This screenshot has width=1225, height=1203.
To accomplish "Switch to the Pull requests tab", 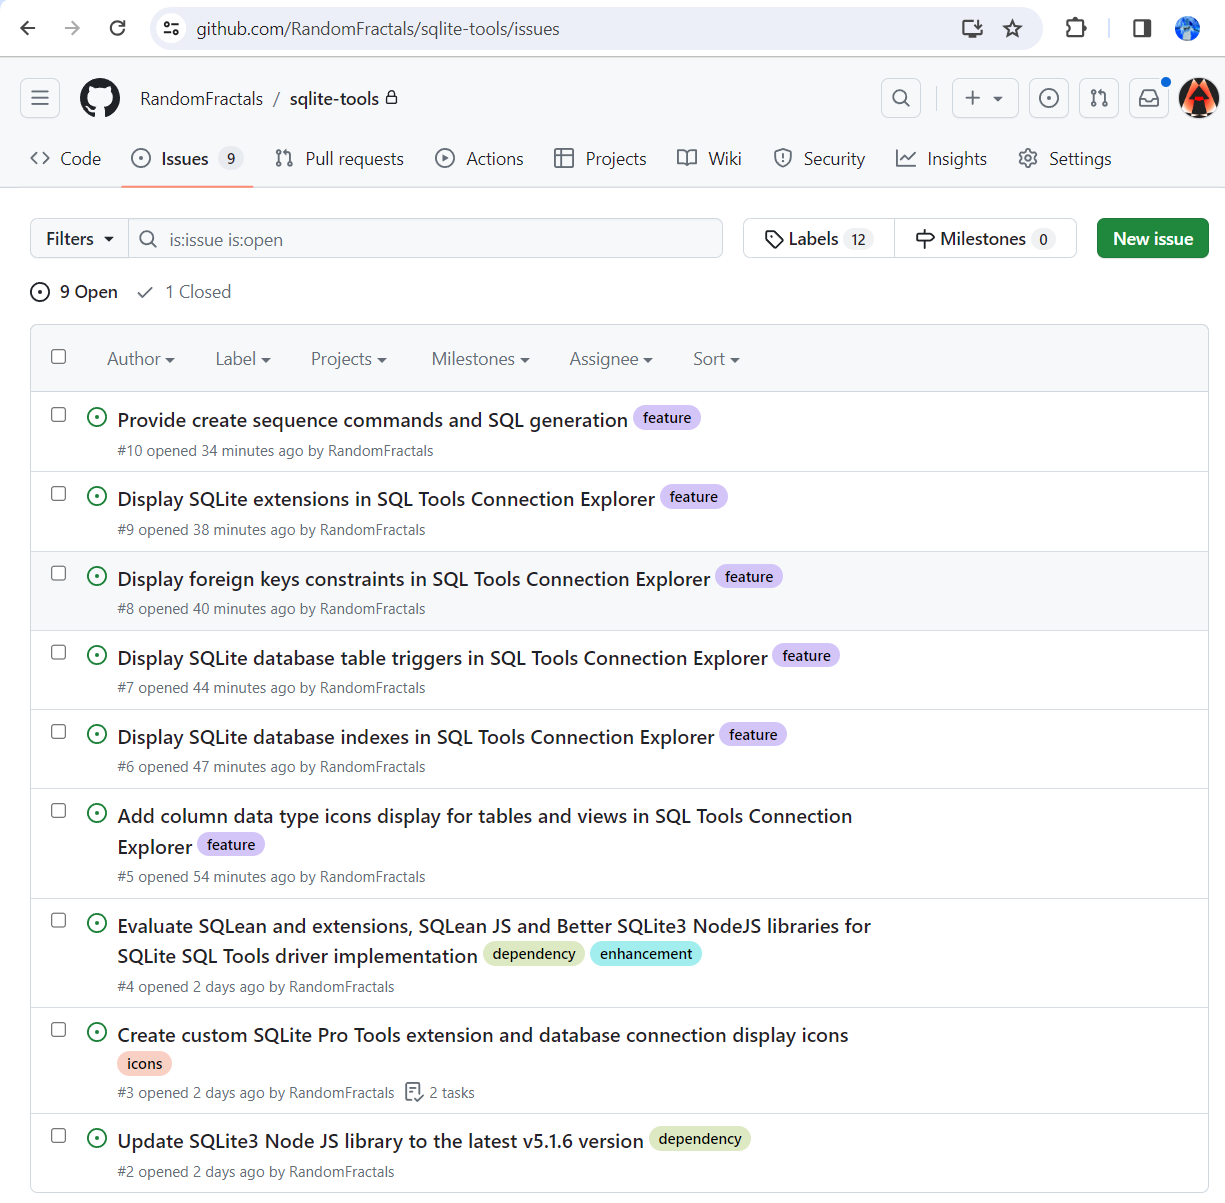I will point(339,159).
